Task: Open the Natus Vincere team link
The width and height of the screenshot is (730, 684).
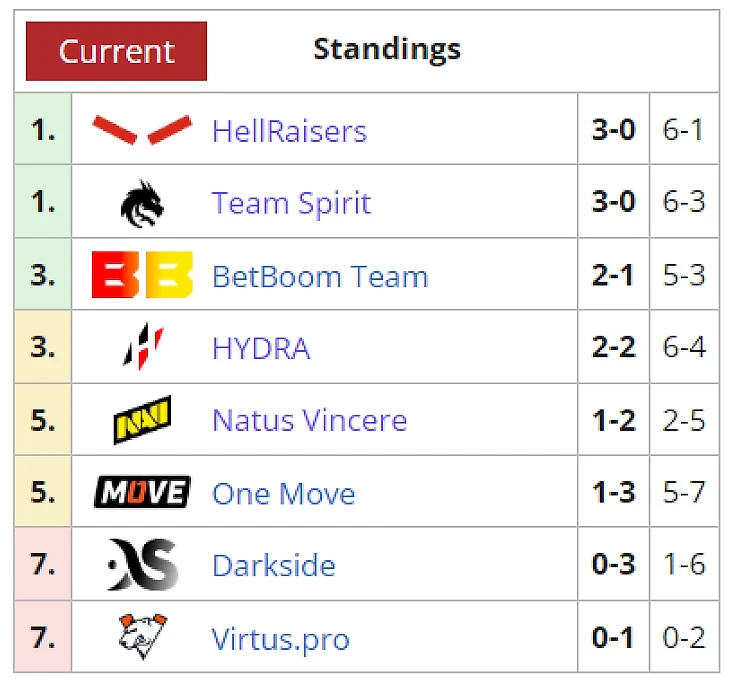Action: click(309, 420)
